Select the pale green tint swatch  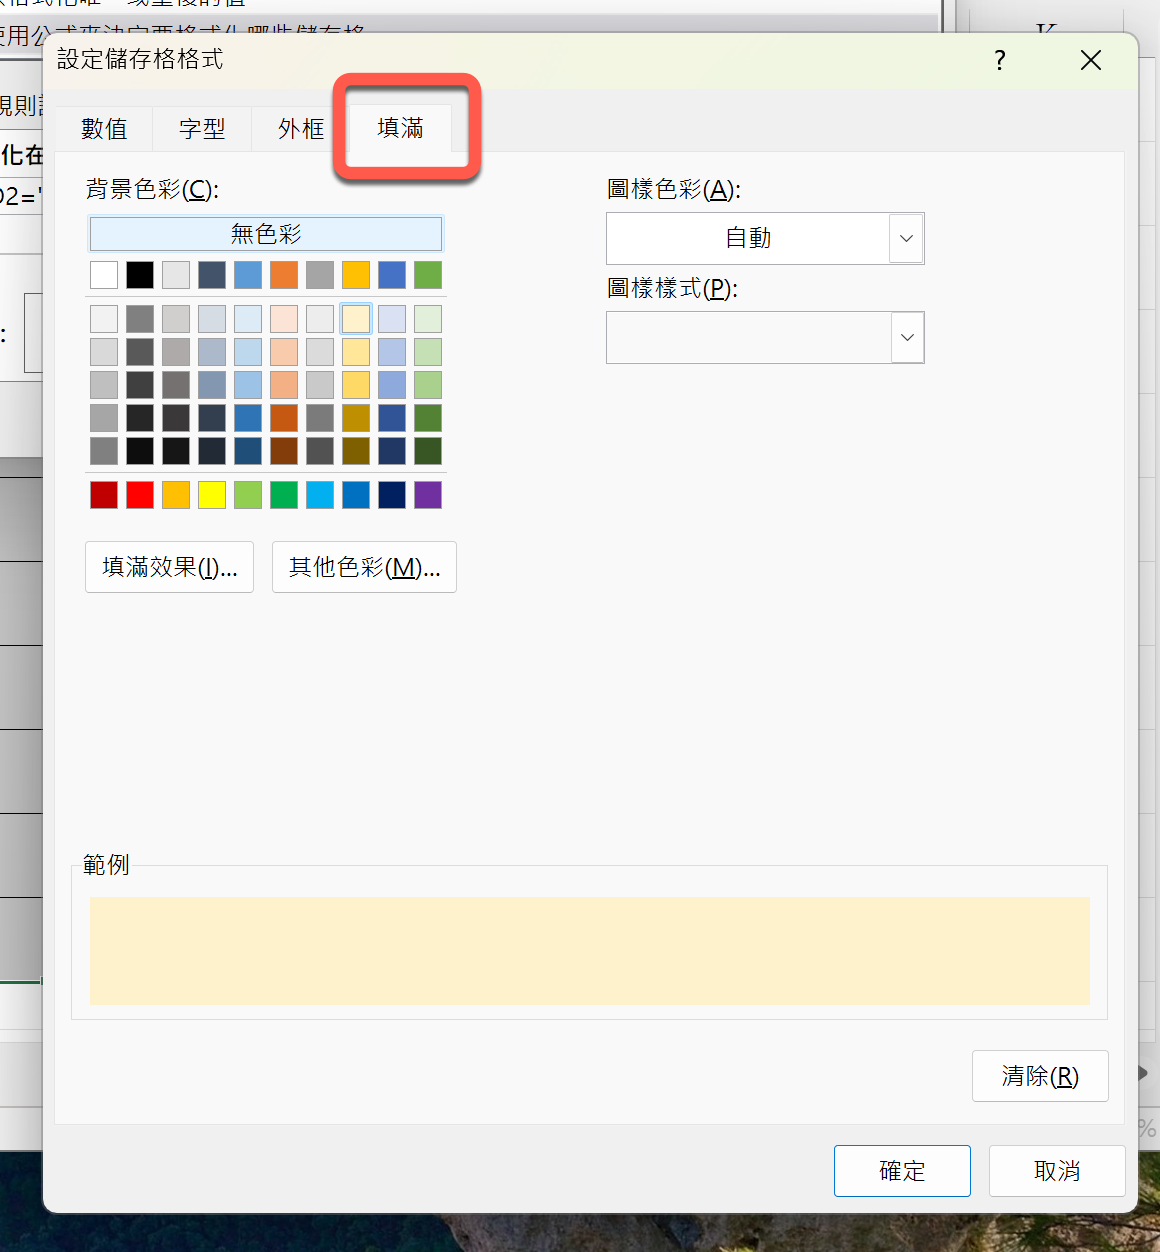(428, 319)
